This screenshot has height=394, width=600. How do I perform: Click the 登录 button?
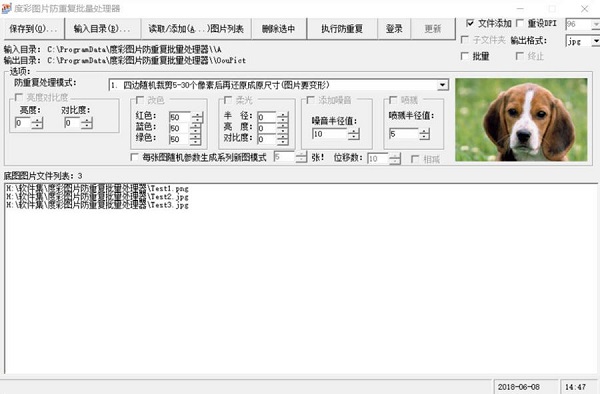(x=394, y=29)
